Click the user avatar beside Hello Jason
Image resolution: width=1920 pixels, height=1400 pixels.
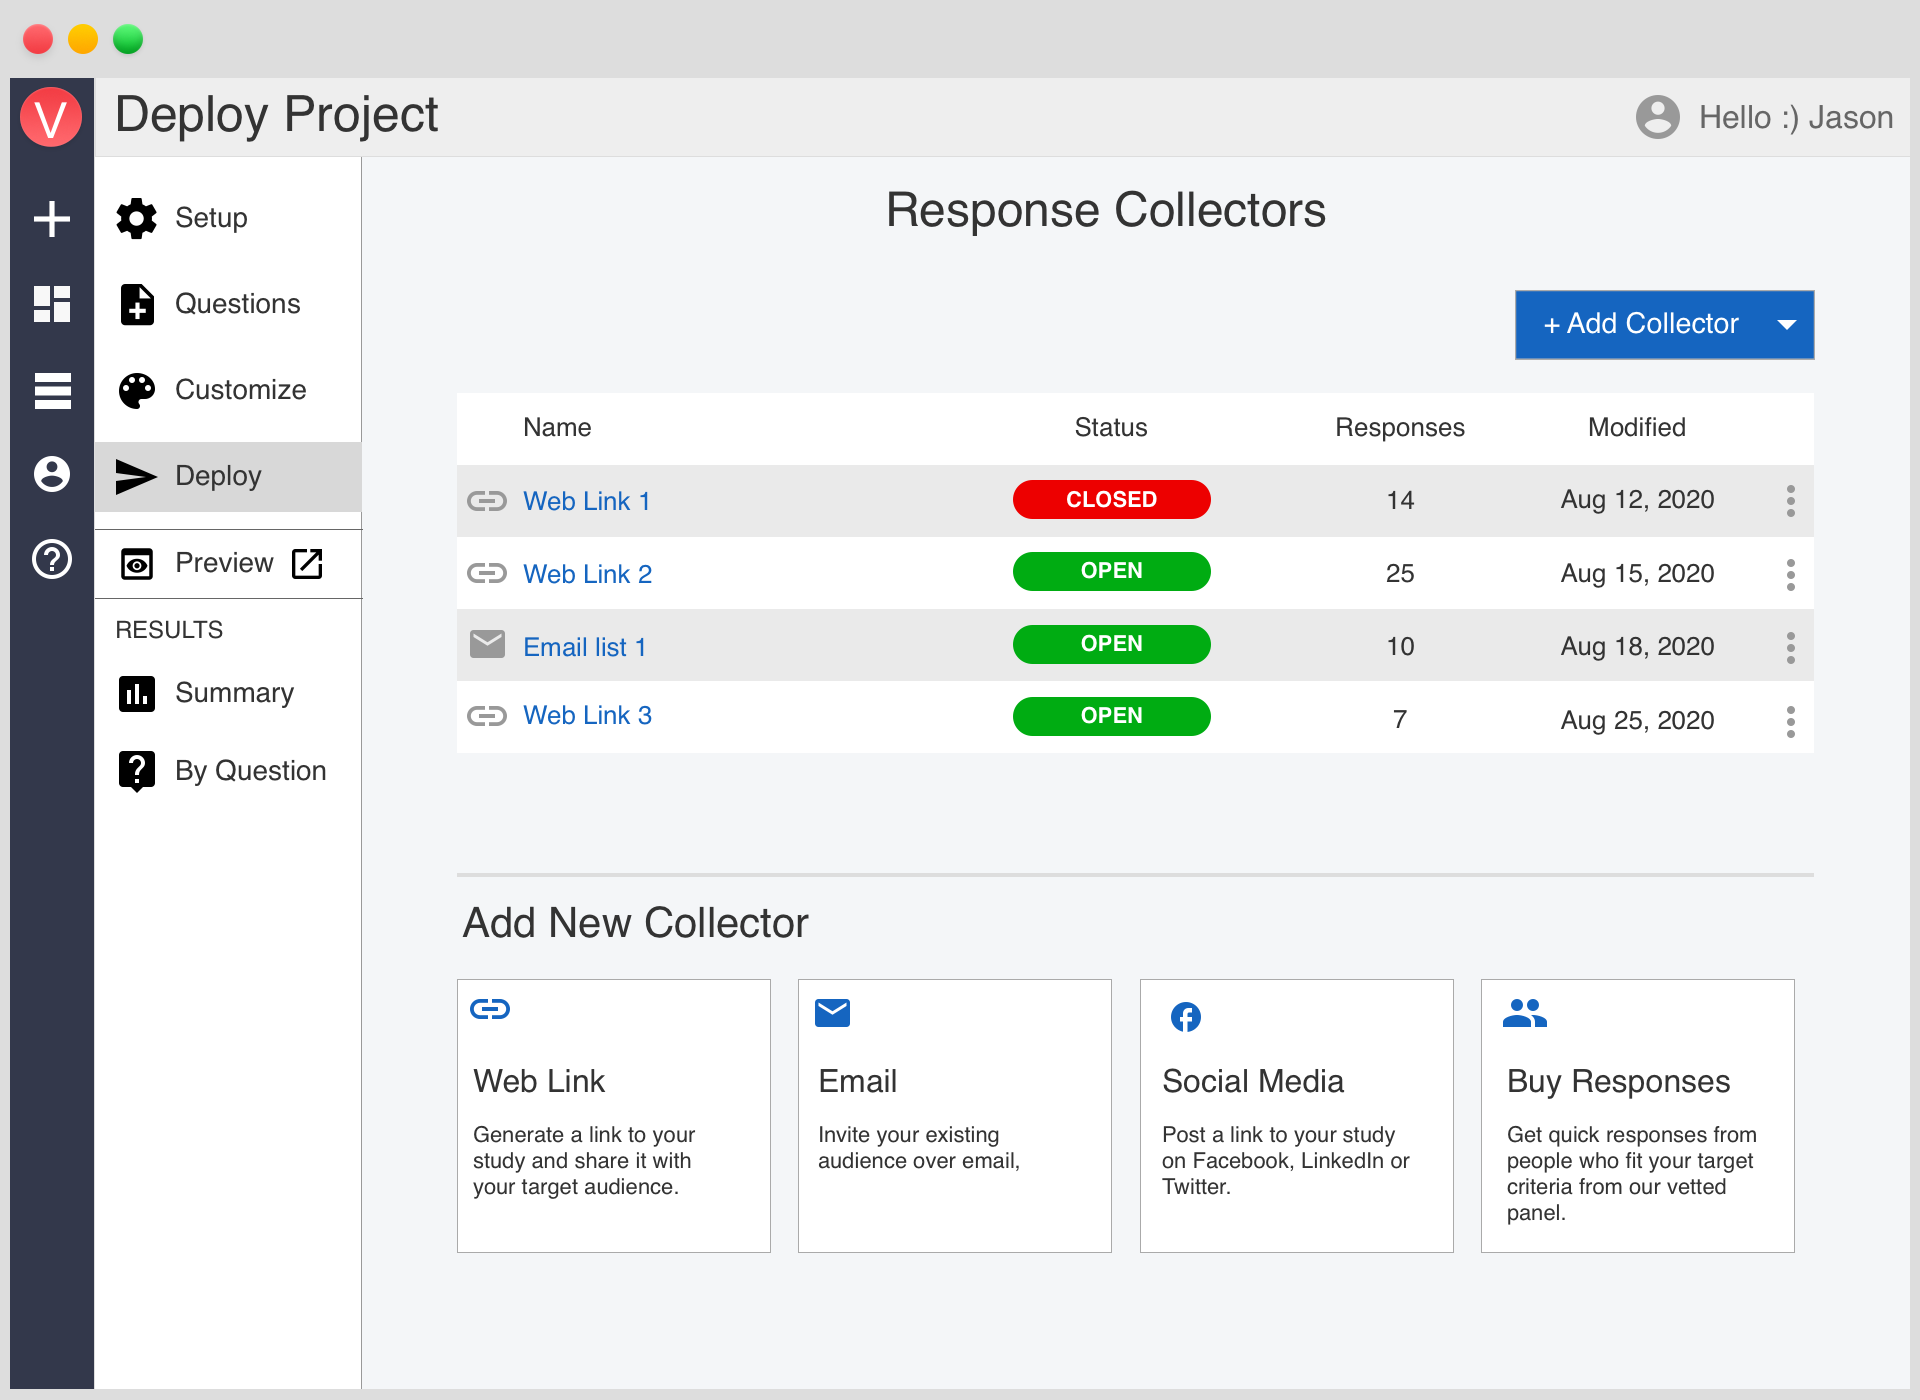point(1657,117)
